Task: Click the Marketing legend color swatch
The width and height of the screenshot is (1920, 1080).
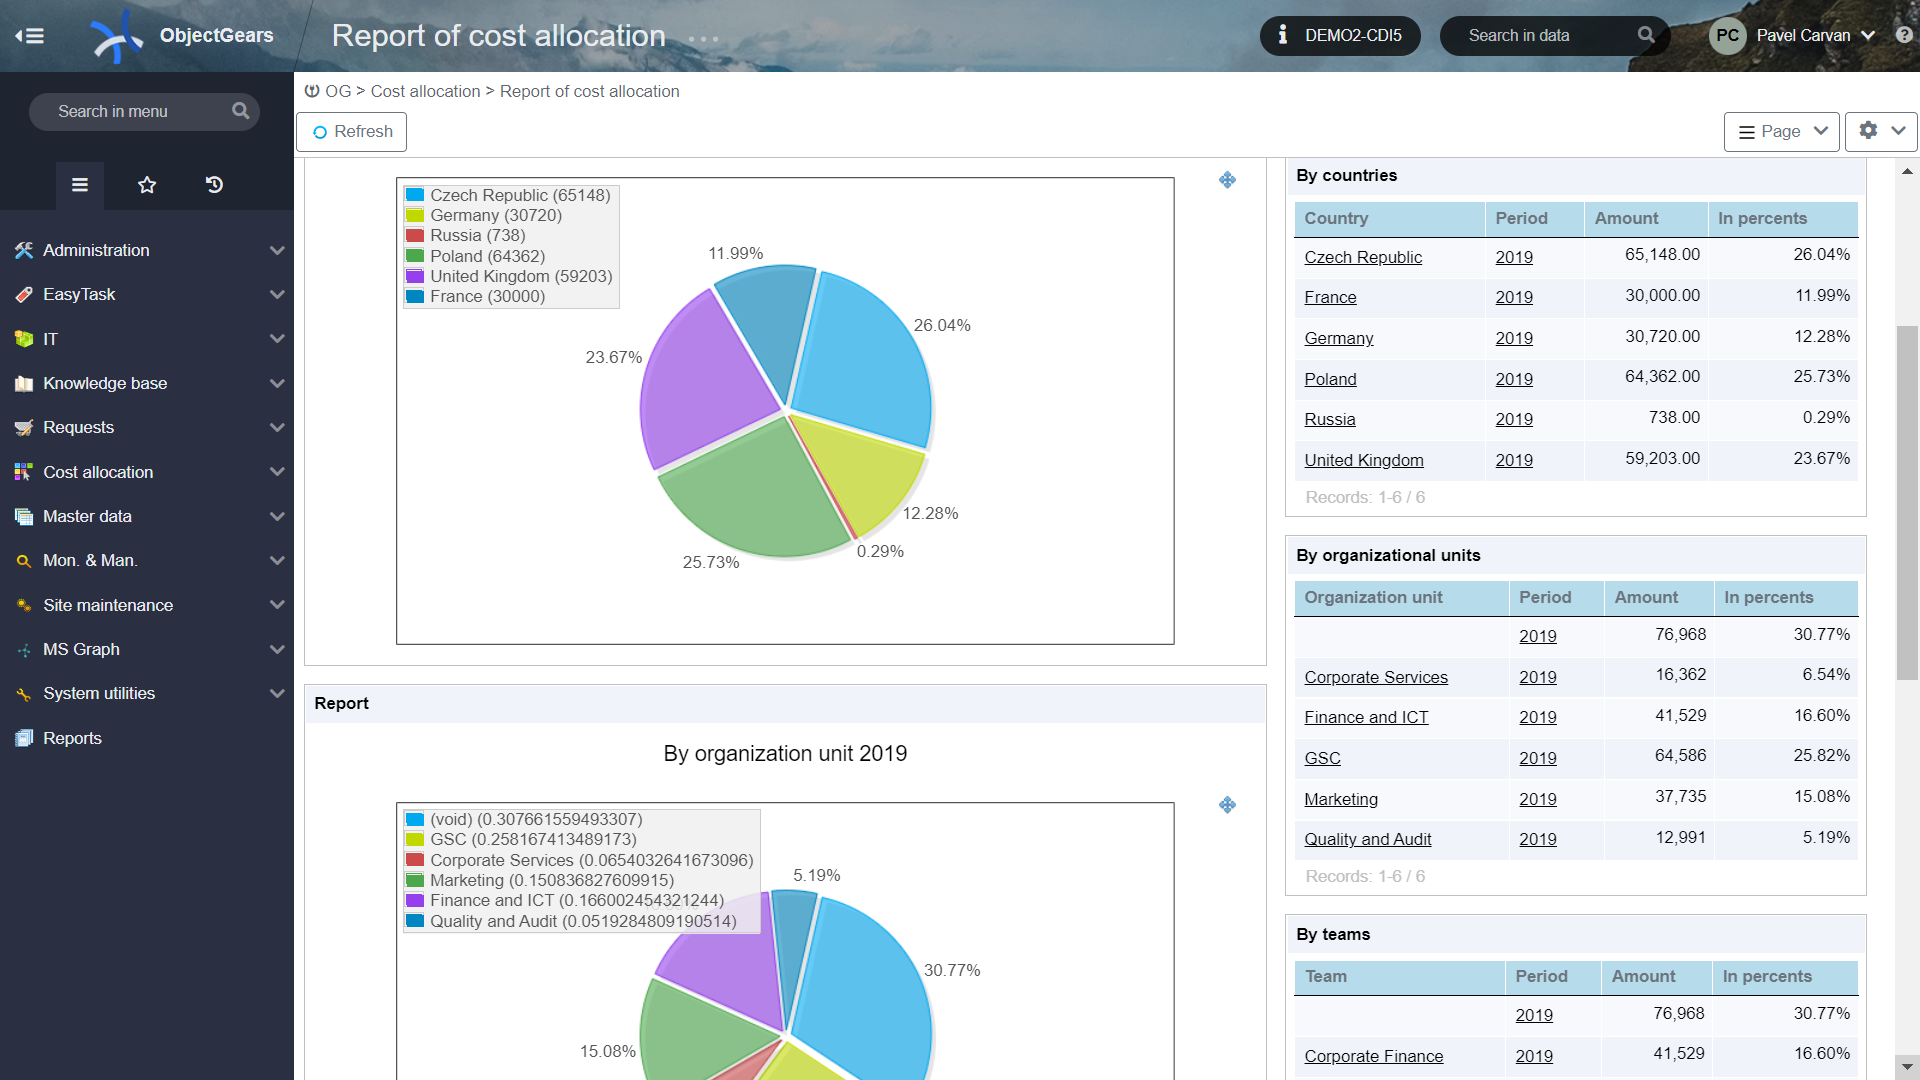Action: point(415,880)
